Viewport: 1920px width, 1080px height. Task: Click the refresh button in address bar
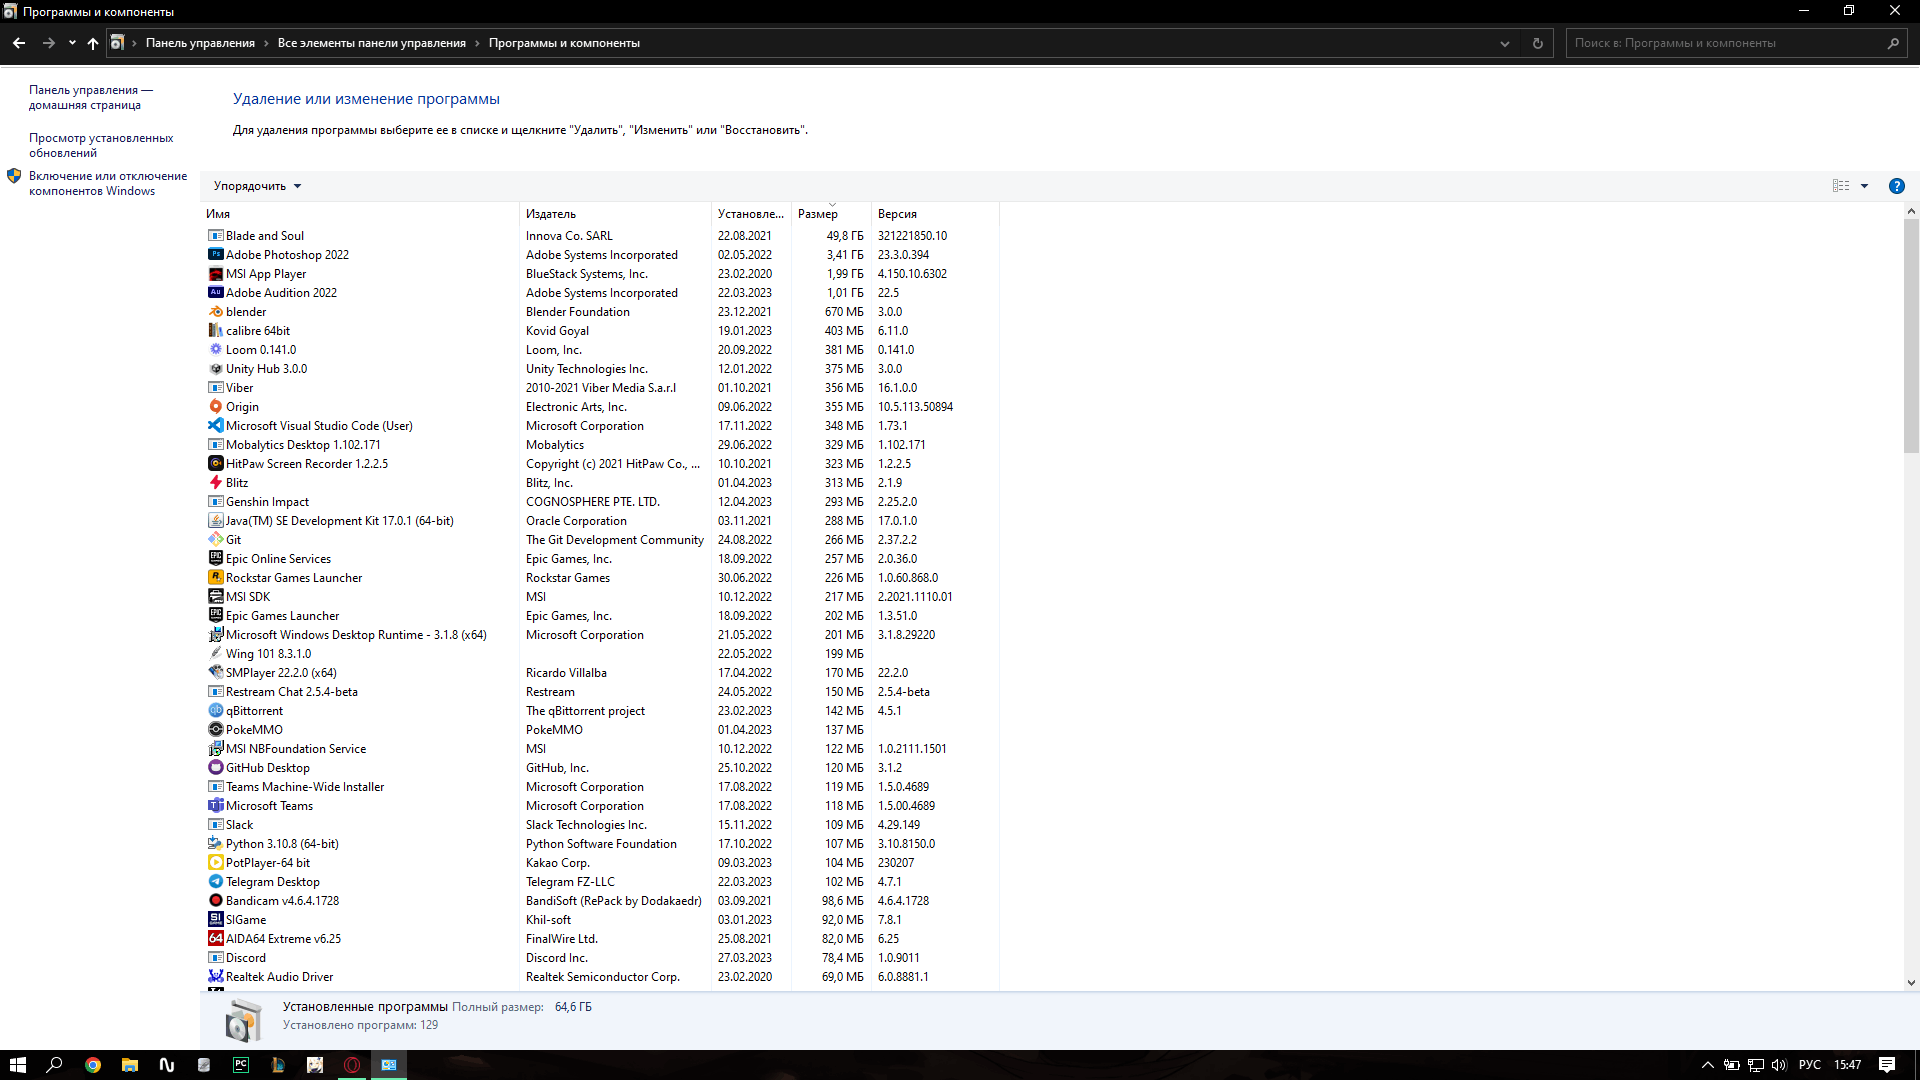(1538, 43)
